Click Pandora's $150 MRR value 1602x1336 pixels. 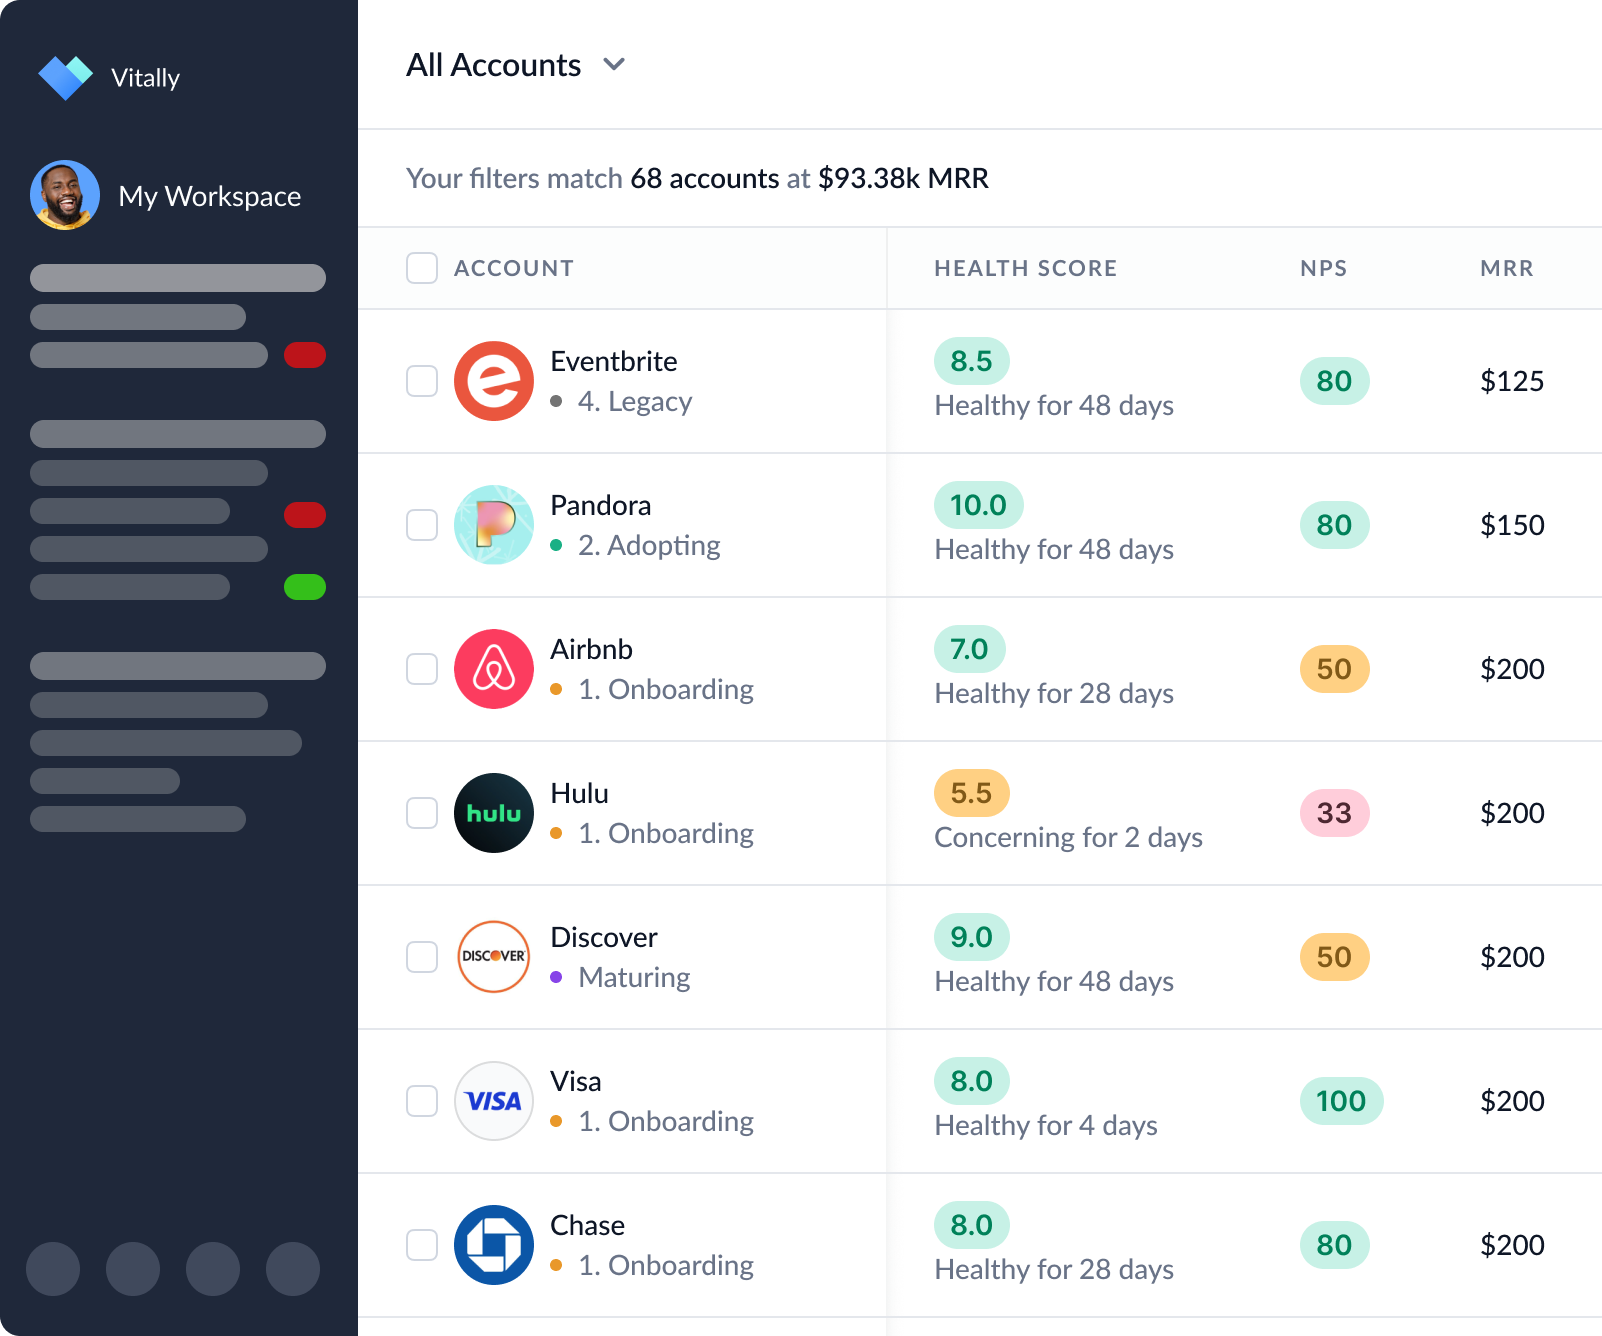click(1512, 525)
